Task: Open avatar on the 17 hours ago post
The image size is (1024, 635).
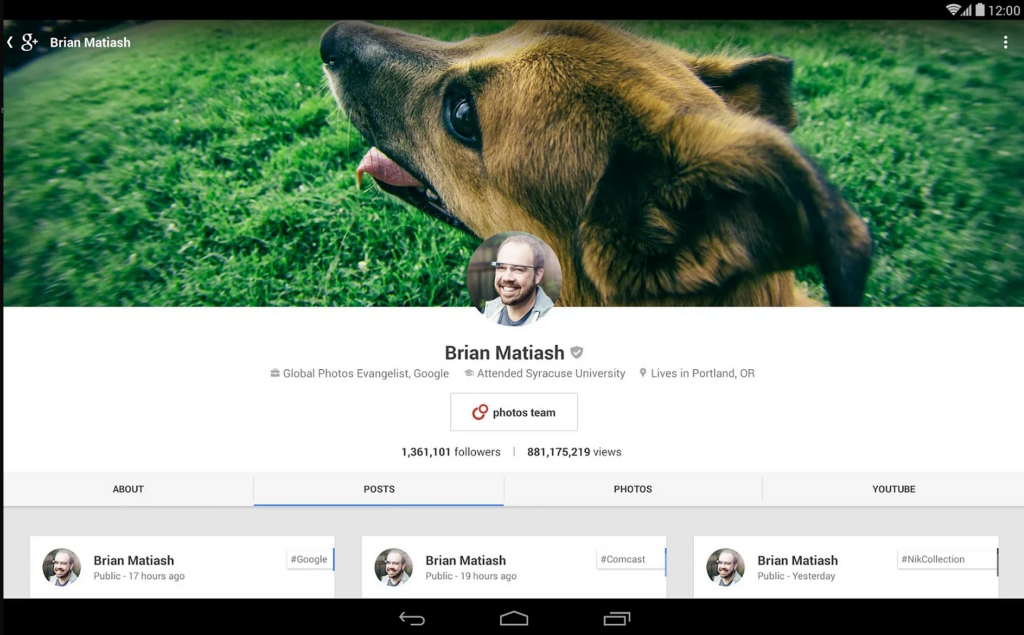Action: point(62,567)
